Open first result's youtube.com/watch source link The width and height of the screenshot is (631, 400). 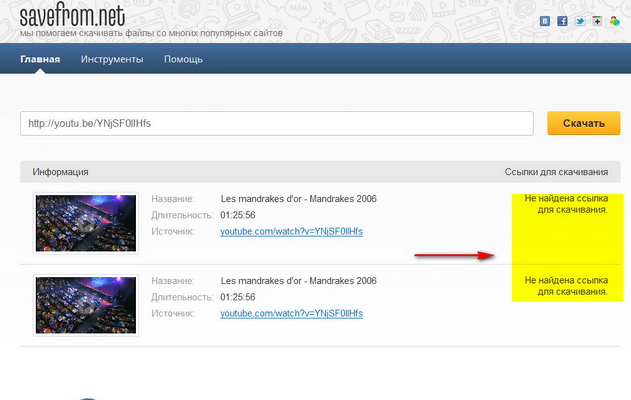pos(291,231)
